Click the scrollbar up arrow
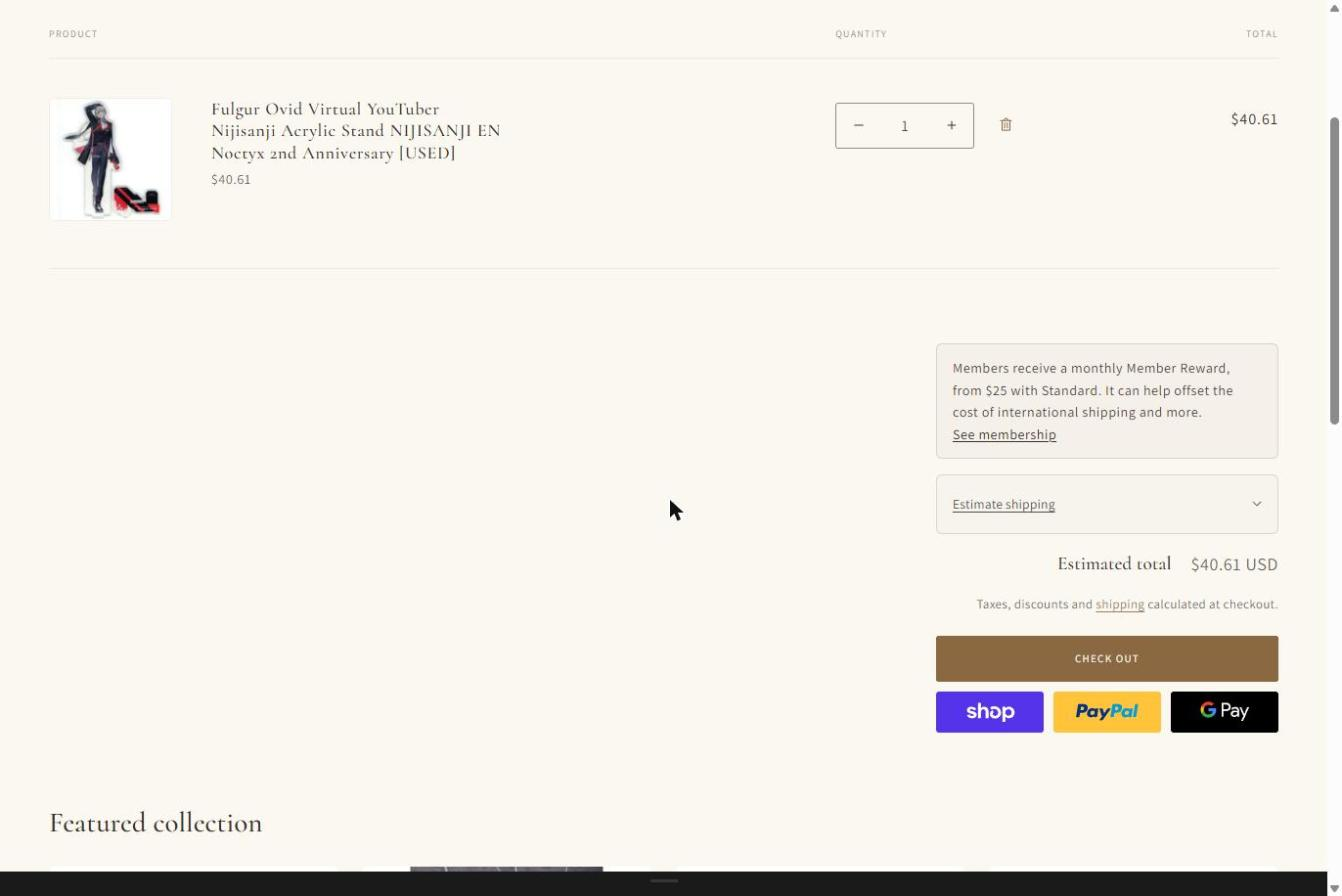The image size is (1342, 896). [1334, 7]
